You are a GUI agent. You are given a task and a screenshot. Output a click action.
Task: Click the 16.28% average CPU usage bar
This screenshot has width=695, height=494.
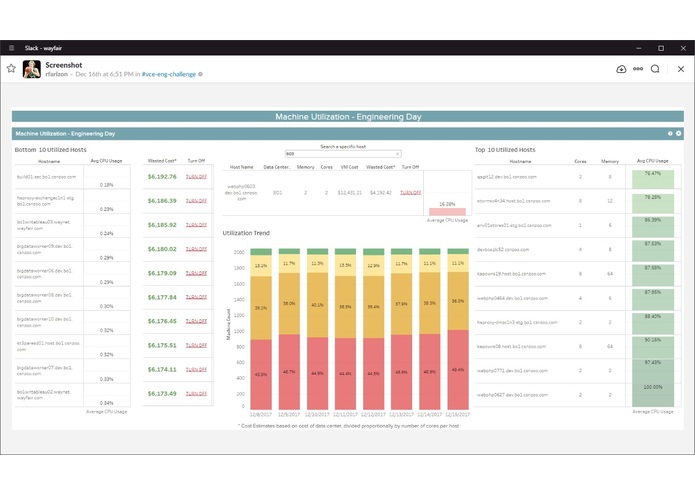click(447, 212)
